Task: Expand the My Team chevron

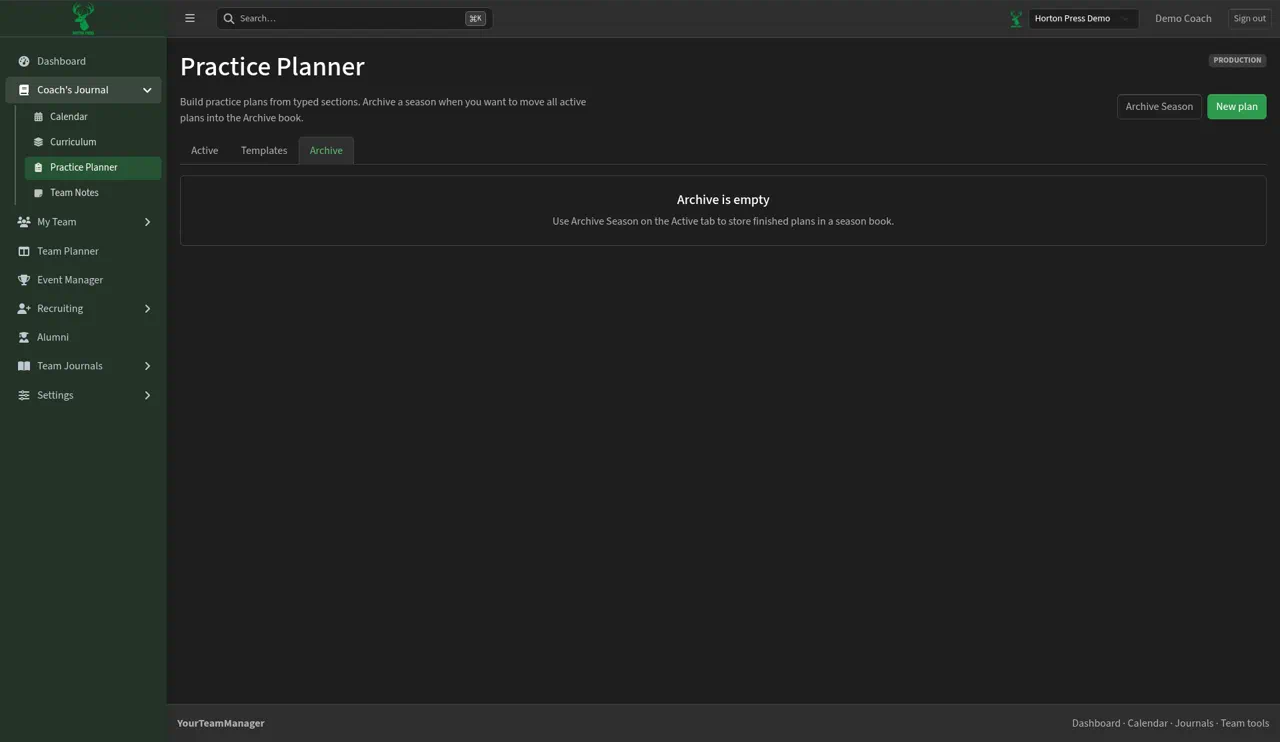Action: pyautogui.click(x=147, y=222)
